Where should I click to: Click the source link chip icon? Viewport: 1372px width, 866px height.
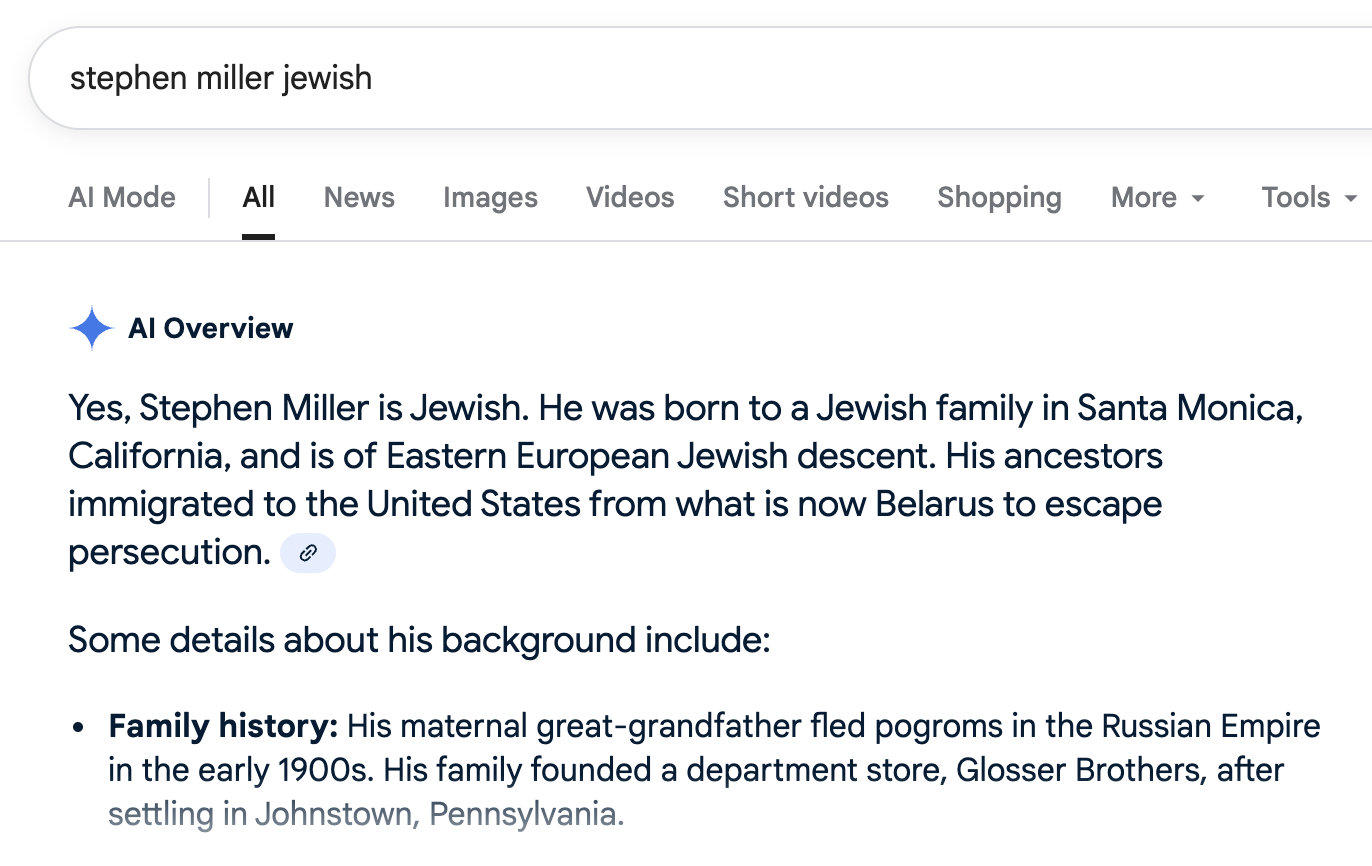pyautogui.click(x=308, y=553)
